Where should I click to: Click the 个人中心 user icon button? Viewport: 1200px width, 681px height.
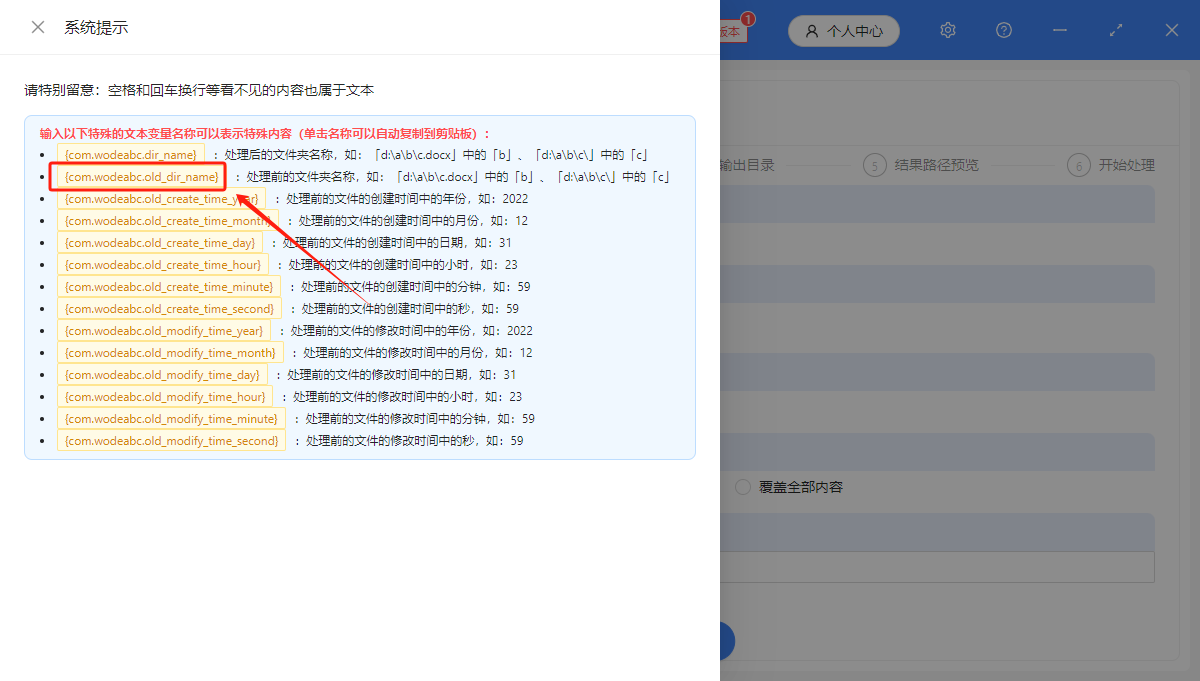tap(843, 31)
